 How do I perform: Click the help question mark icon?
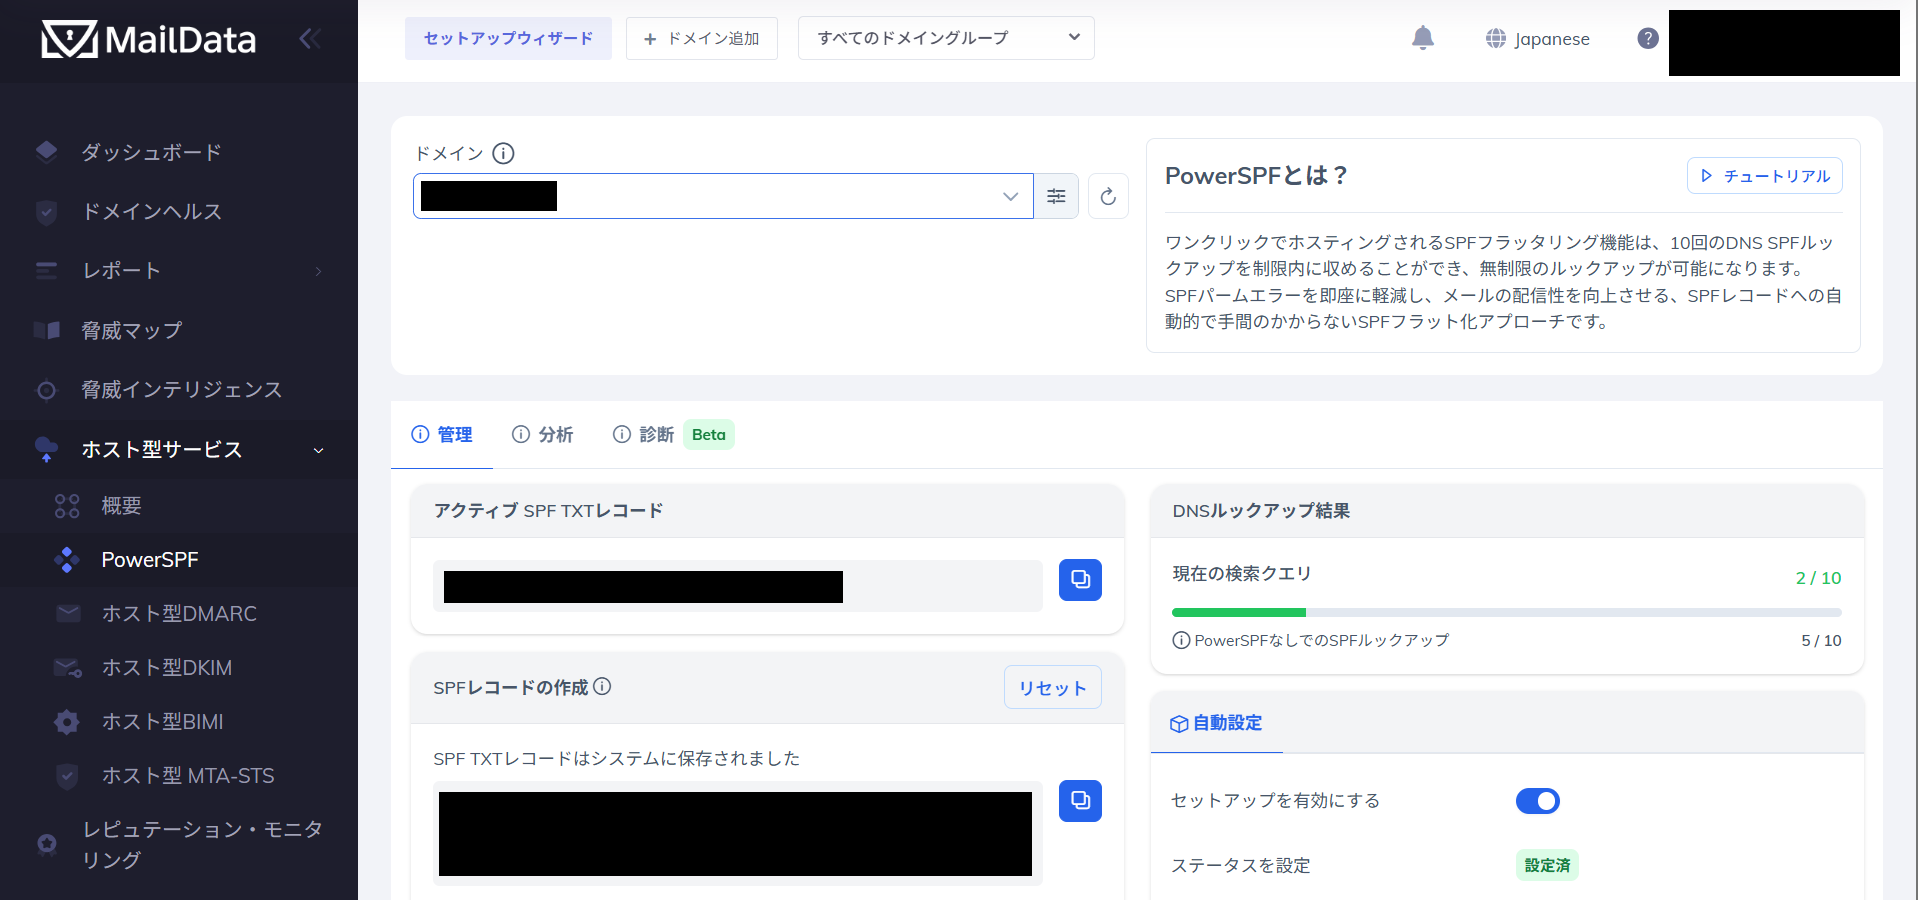(x=1648, y=38)
